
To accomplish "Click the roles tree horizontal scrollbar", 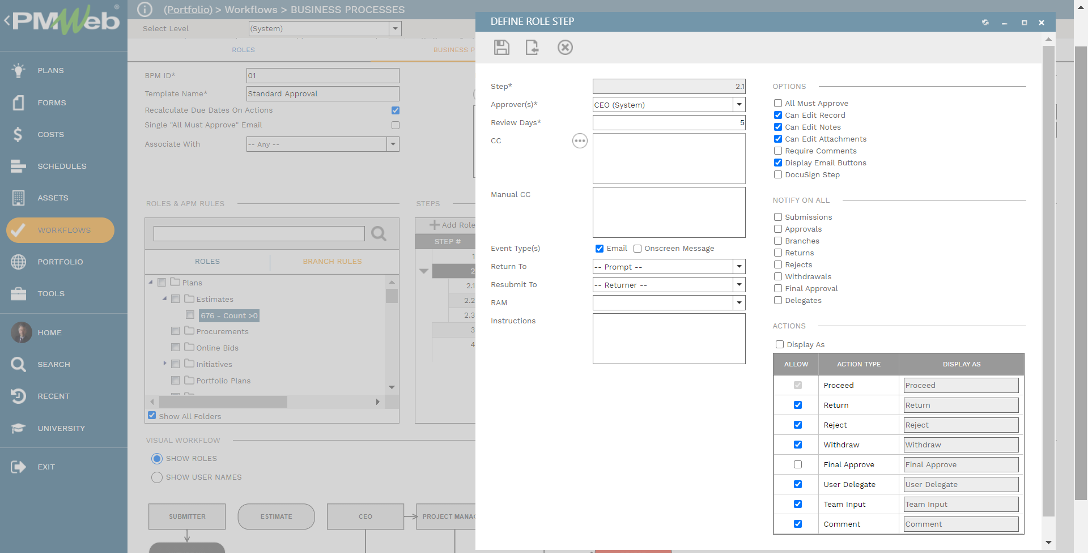I will [x=222, y=402].
